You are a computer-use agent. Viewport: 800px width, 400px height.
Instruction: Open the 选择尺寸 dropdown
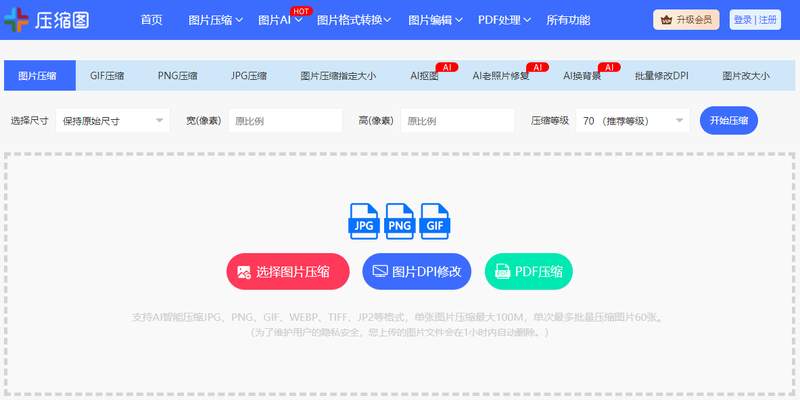coord(112,121)
